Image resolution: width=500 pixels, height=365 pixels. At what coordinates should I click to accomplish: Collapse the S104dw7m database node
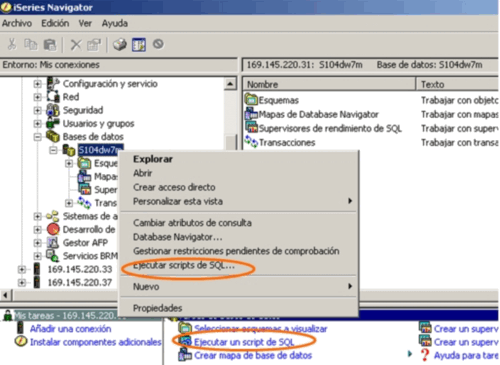click(x=53, y=150)
